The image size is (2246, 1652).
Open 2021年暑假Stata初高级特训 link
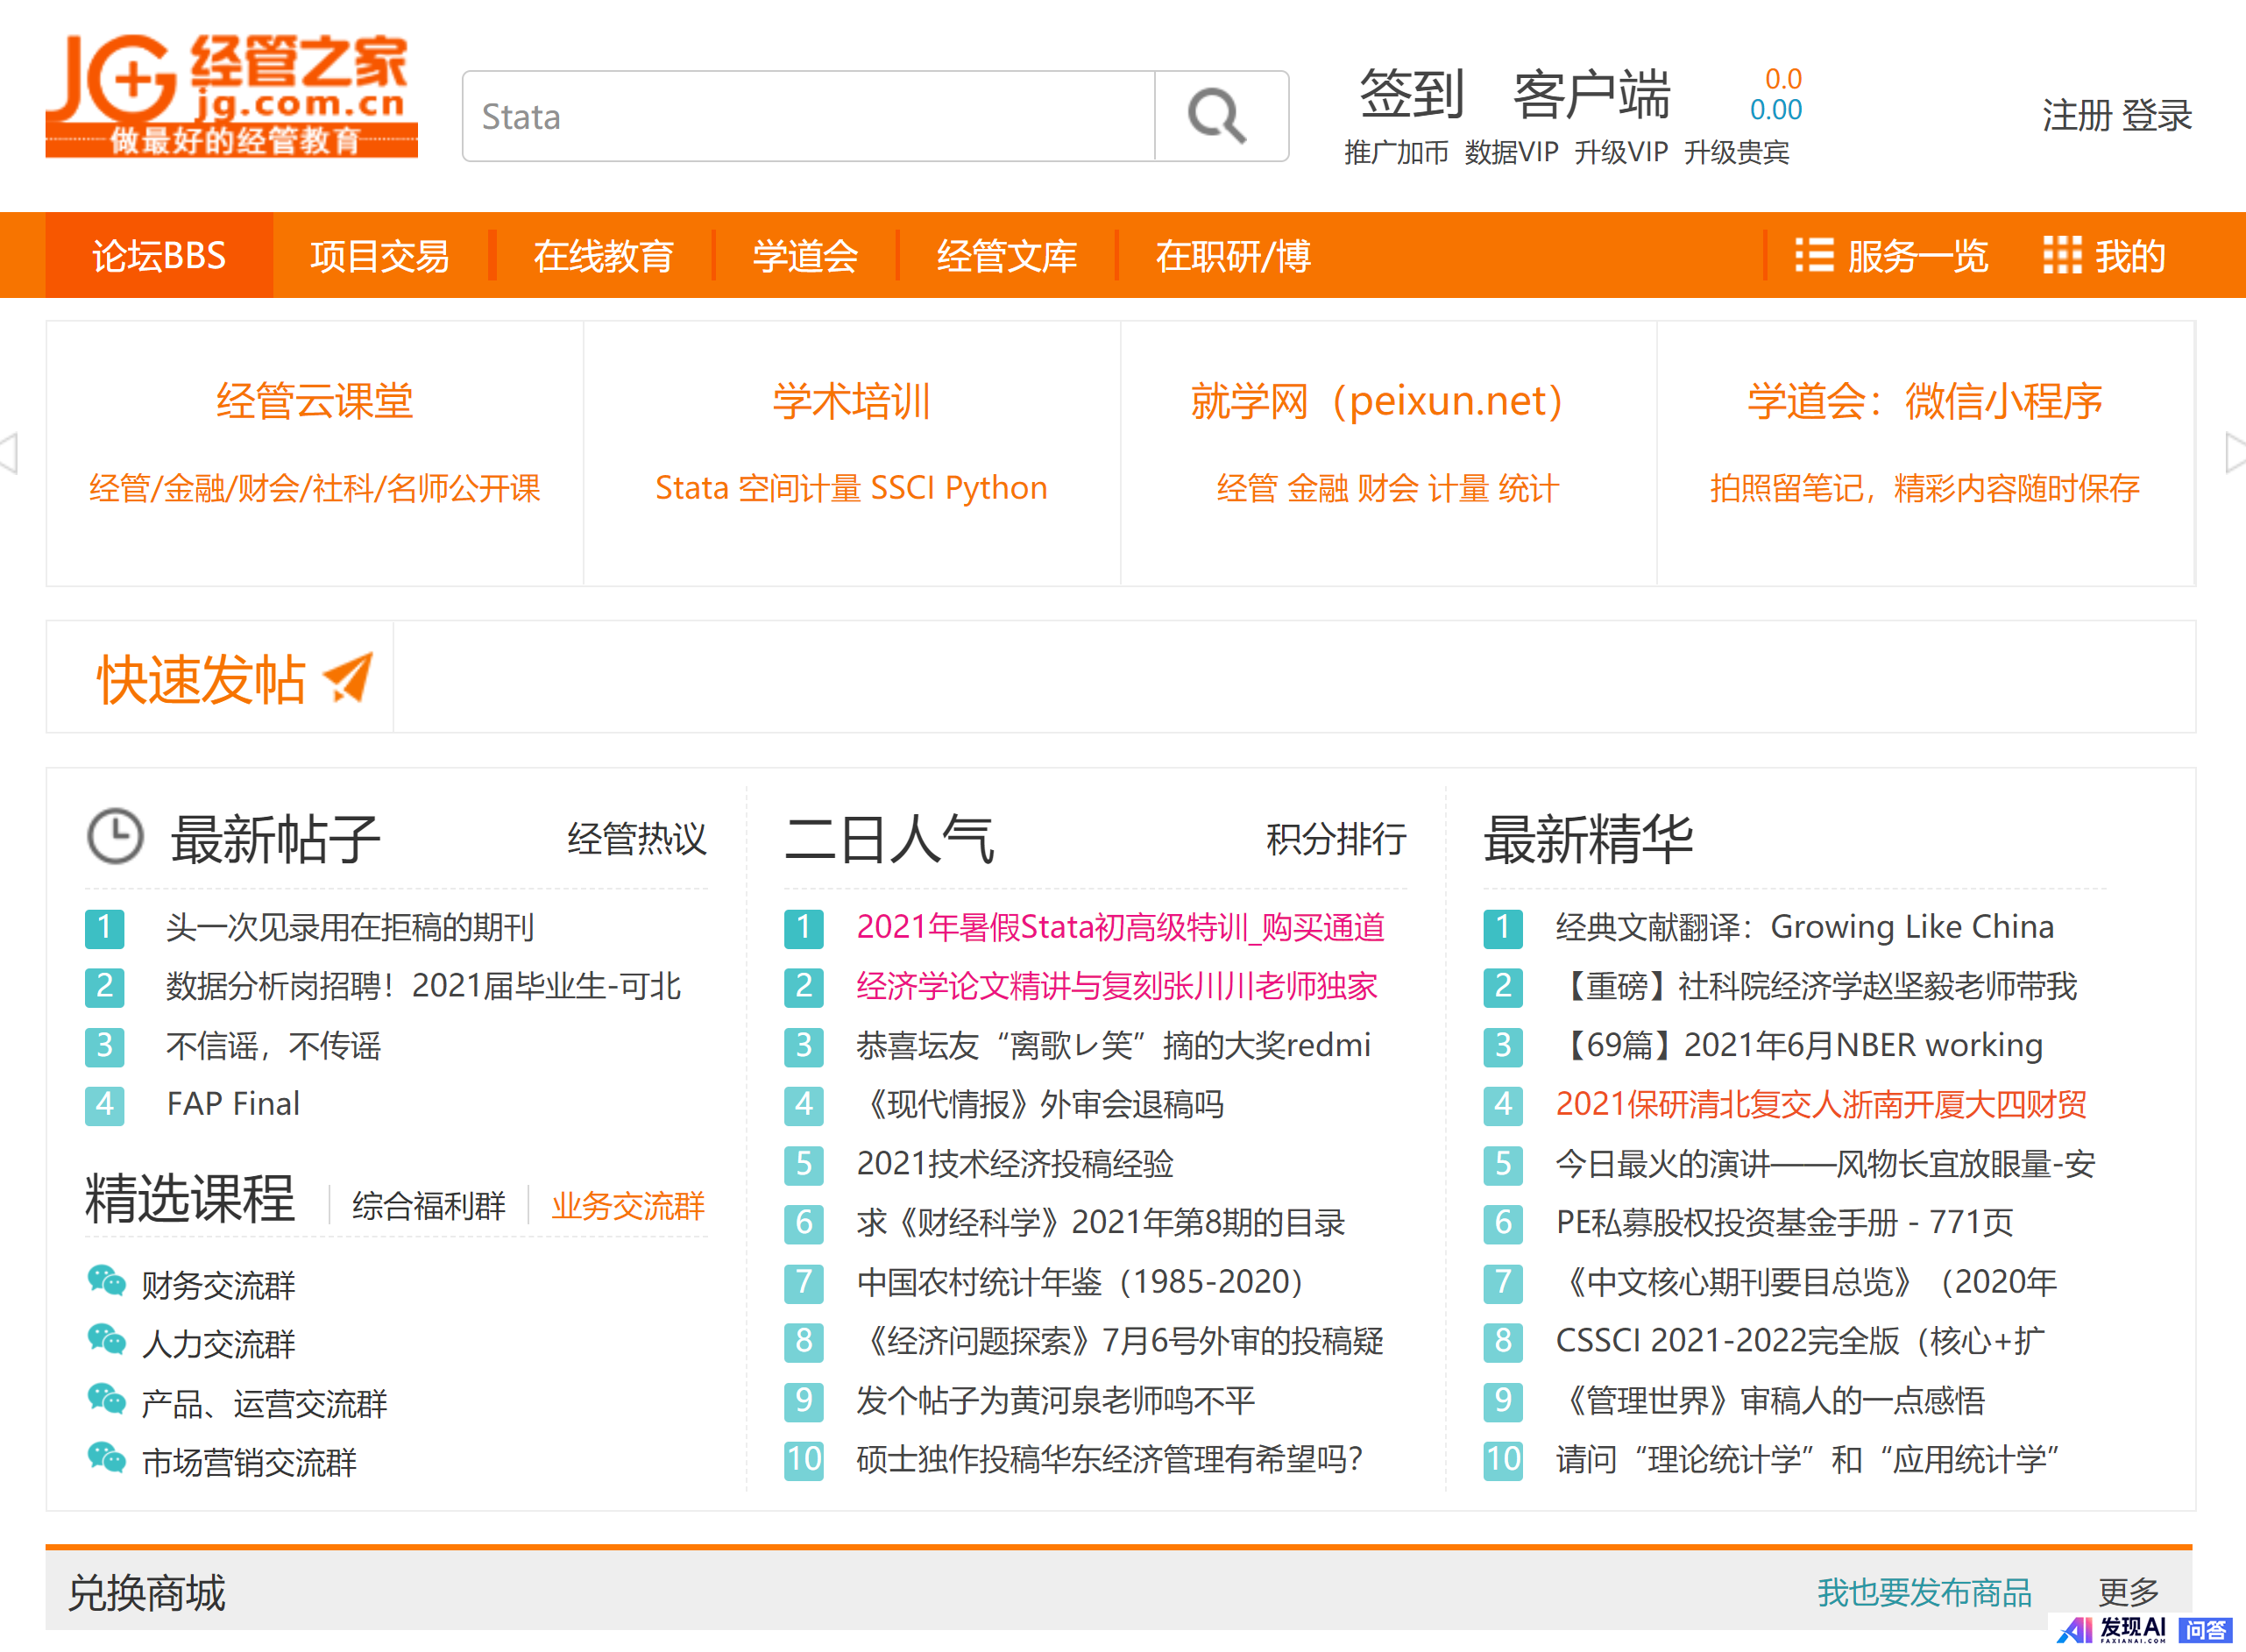coord(1120,927)
